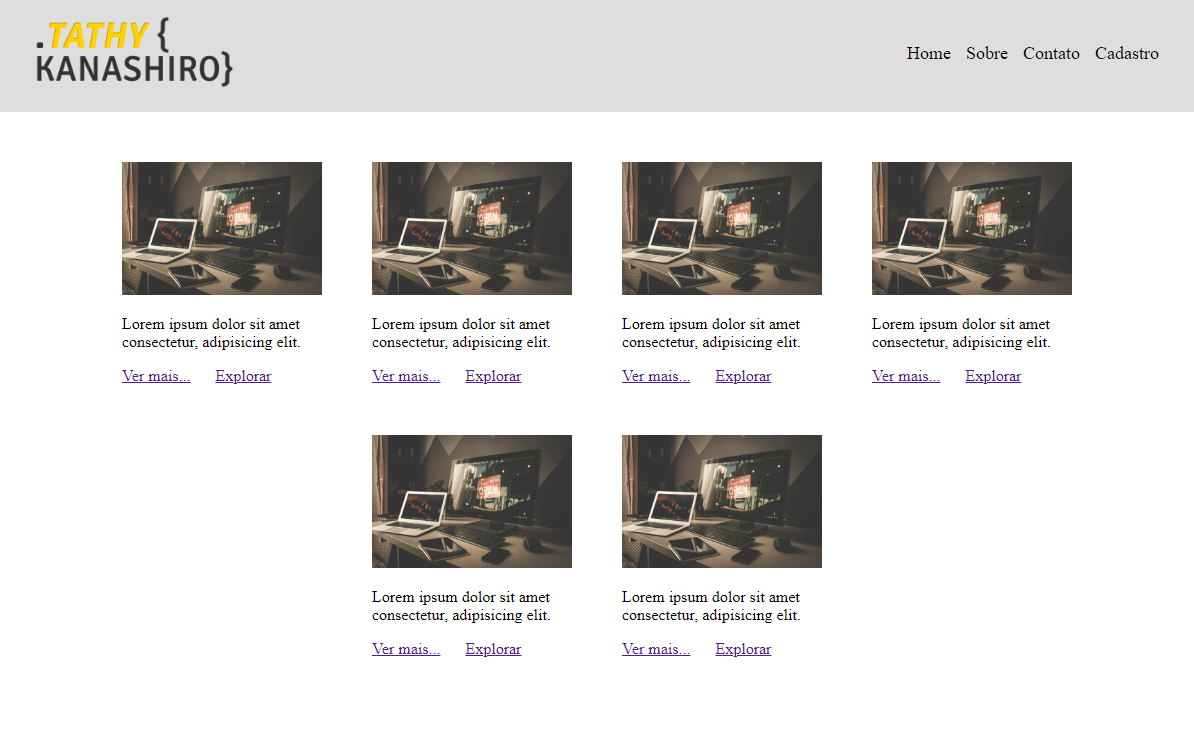Screen dimensions: 1194x755
Task: Select the bottom-right card's photo
Action: pyautogui.click(x=721, y=501)
